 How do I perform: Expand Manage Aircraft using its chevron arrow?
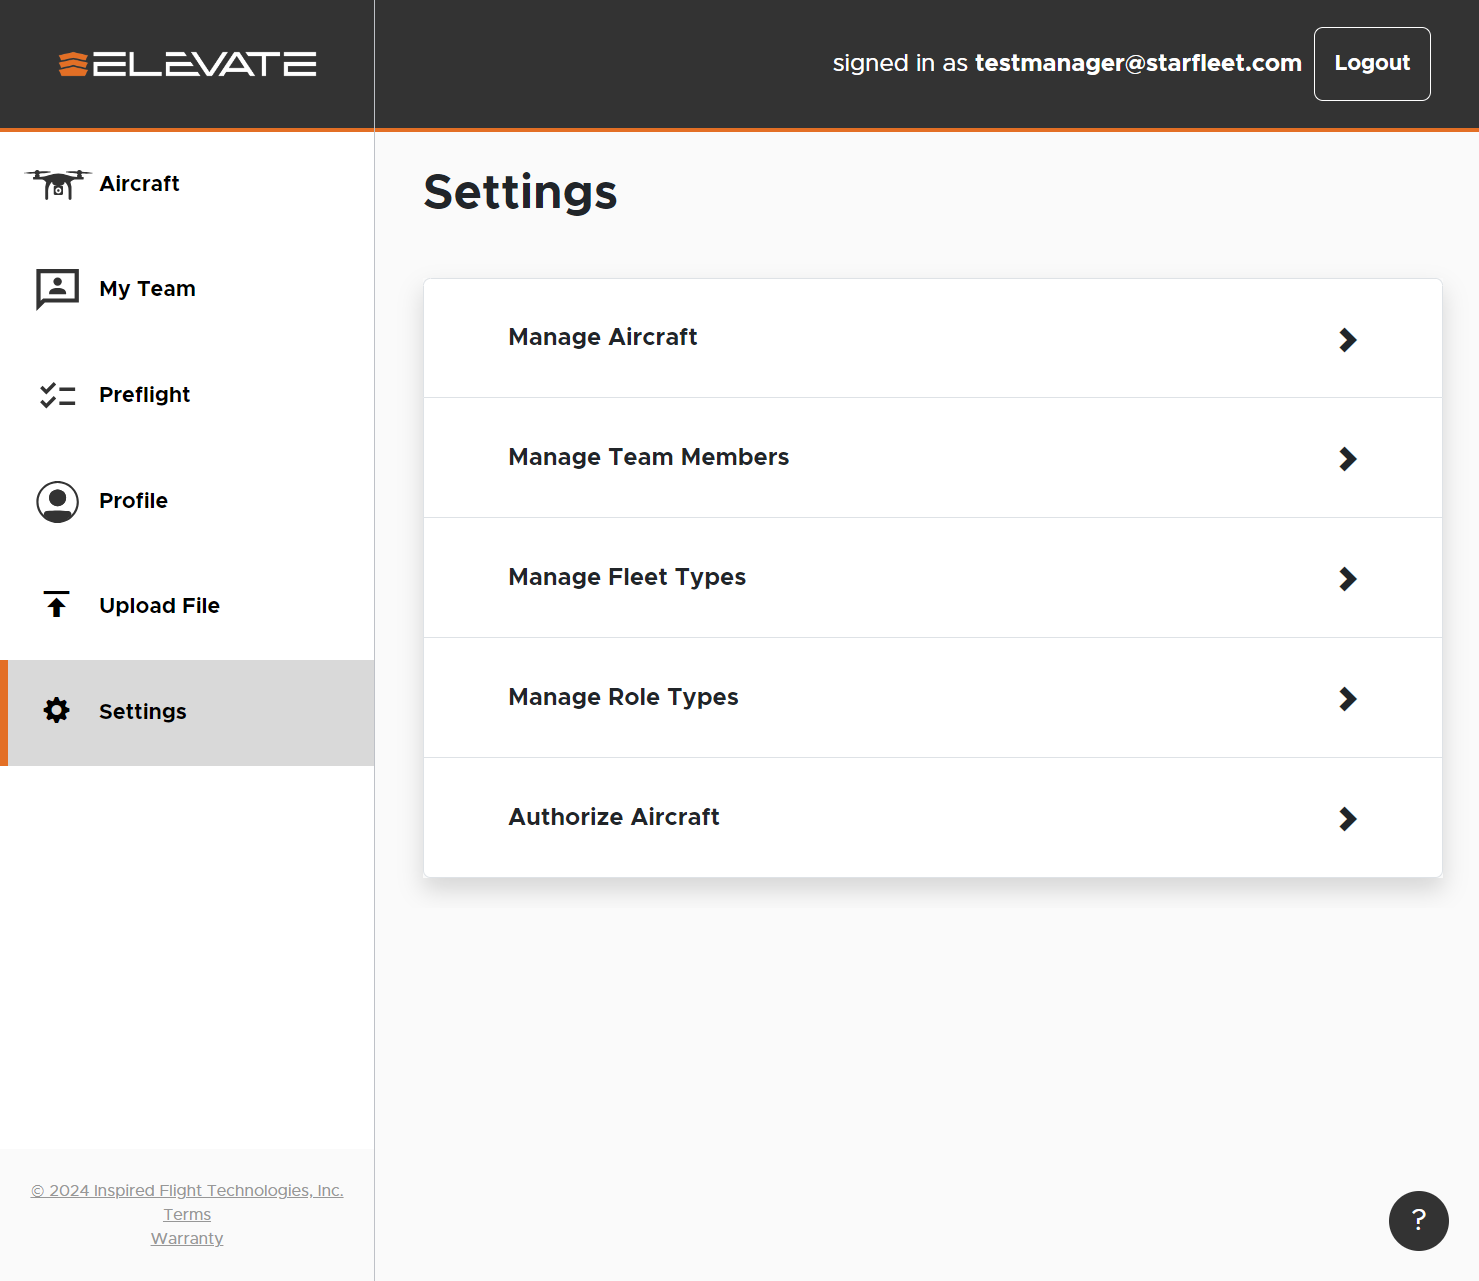coord(1347,340)
